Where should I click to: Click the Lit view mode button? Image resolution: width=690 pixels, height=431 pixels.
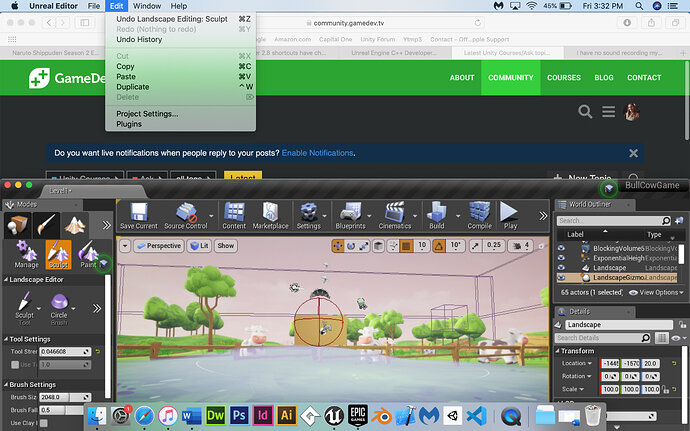point(199,246)
